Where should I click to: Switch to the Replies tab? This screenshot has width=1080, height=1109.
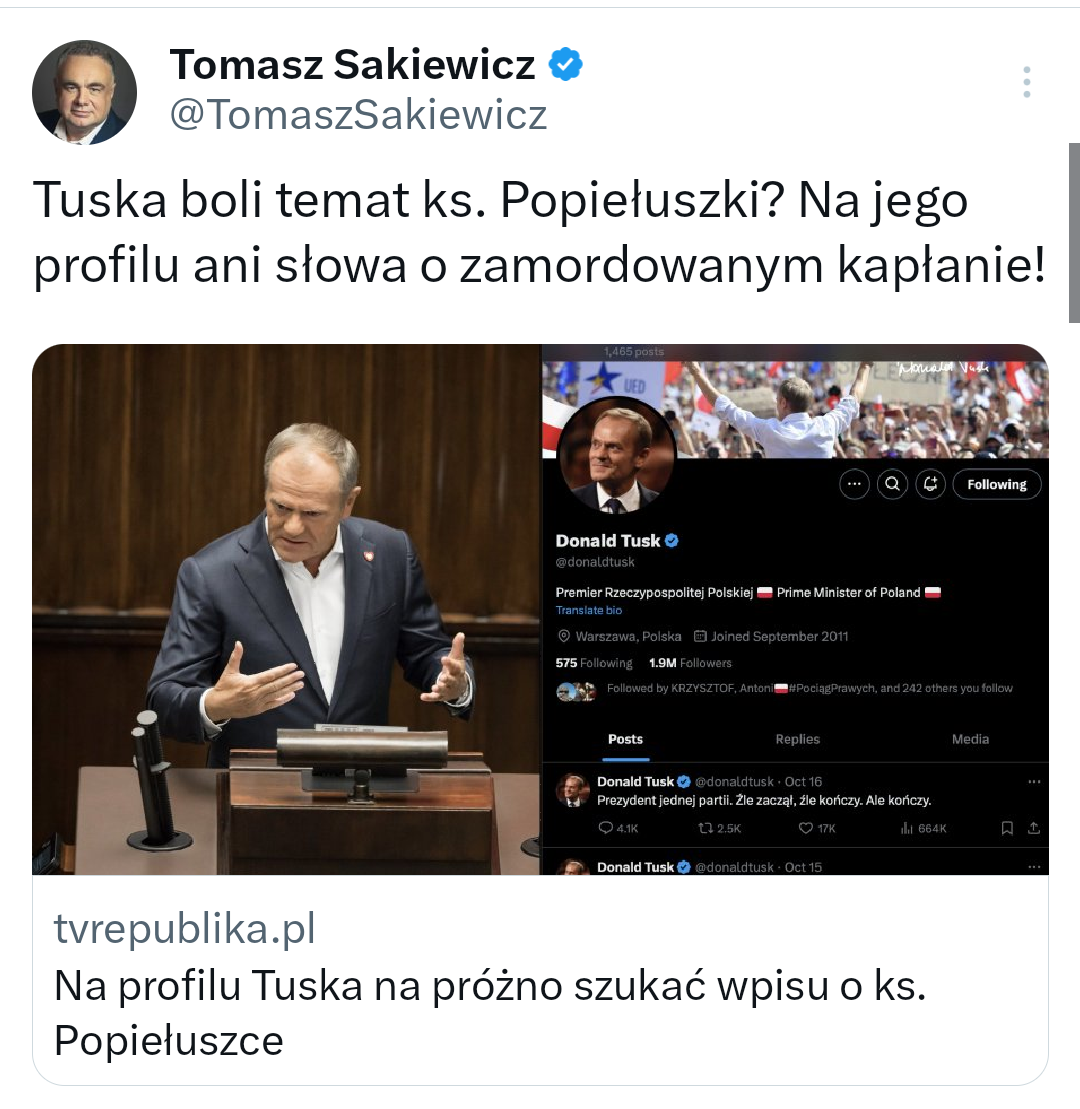coord(797,739)
